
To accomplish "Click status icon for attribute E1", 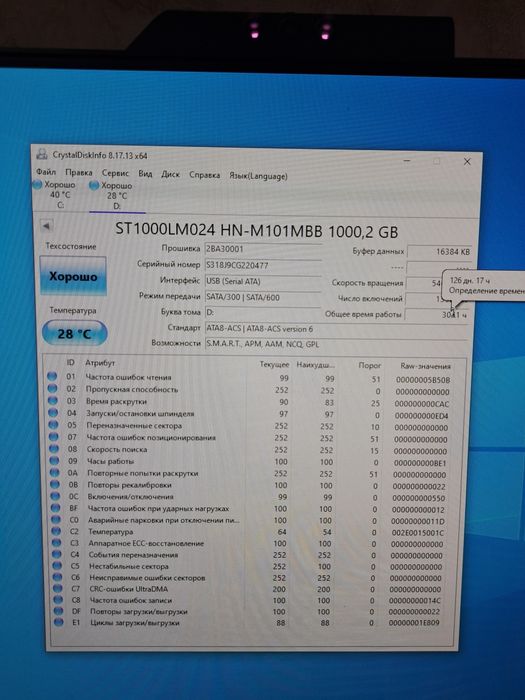I will (x=59, y=622).
